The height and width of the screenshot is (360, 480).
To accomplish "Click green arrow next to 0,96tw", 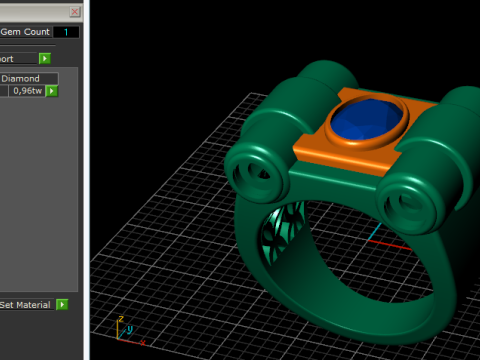I will pos(52,91).
